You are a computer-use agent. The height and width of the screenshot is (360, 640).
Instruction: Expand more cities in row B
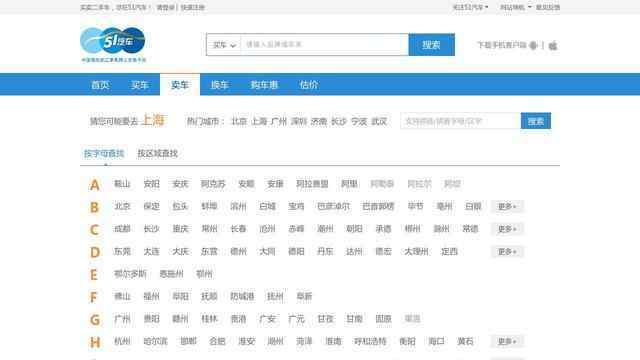pos(507,207)
